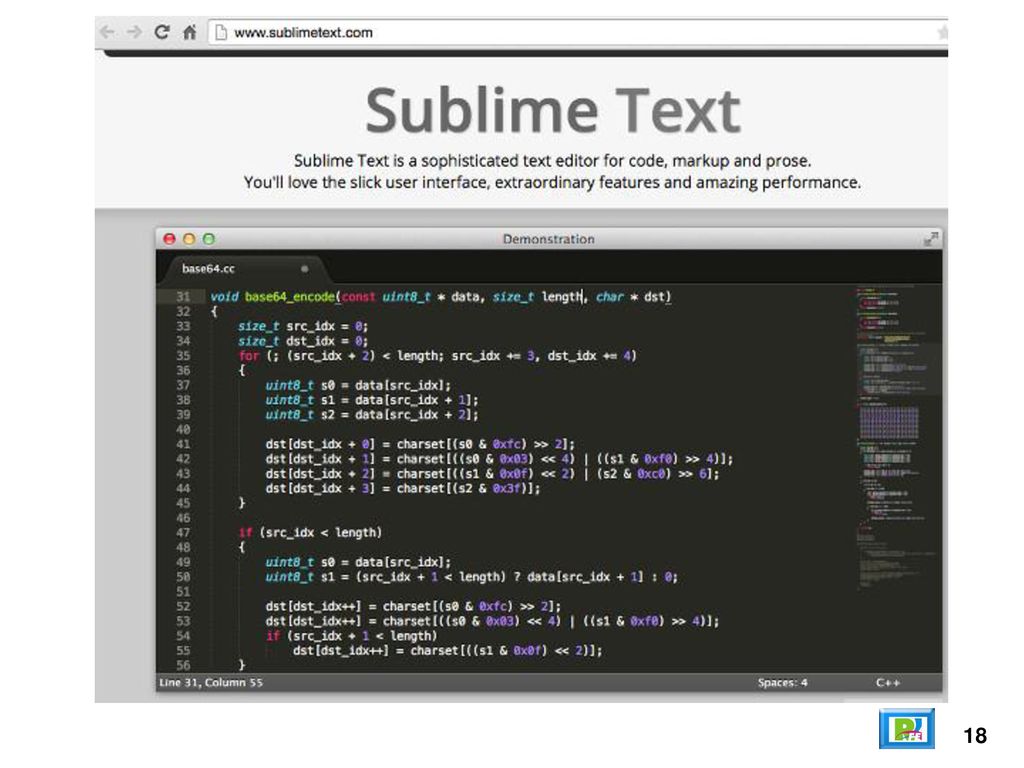Click 'size_t dst_idx = 0;' line
The width and height of the screenshot is (1024, 768).
coord(303,341)
